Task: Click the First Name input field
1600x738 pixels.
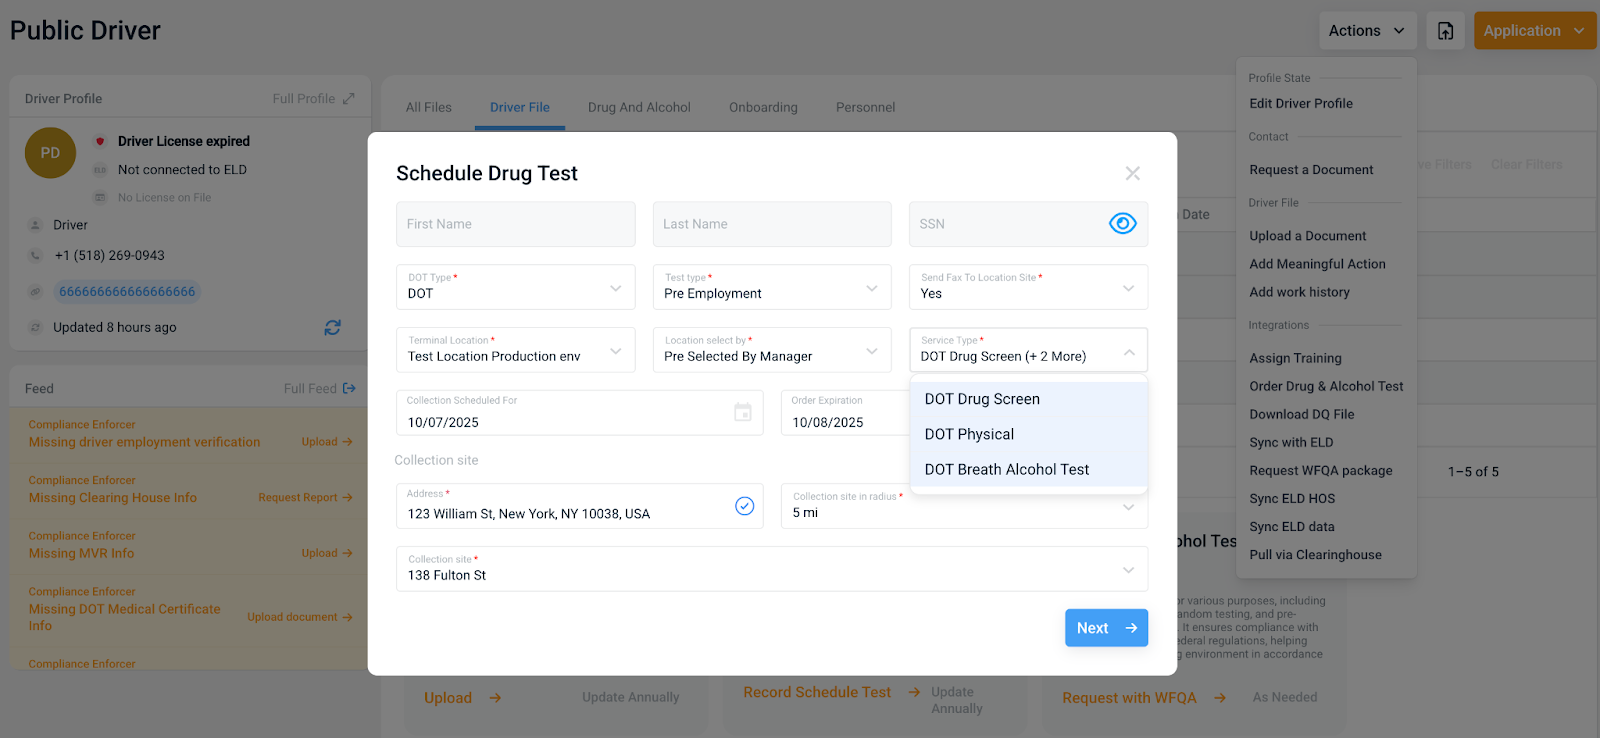Action: pos(516,224)
